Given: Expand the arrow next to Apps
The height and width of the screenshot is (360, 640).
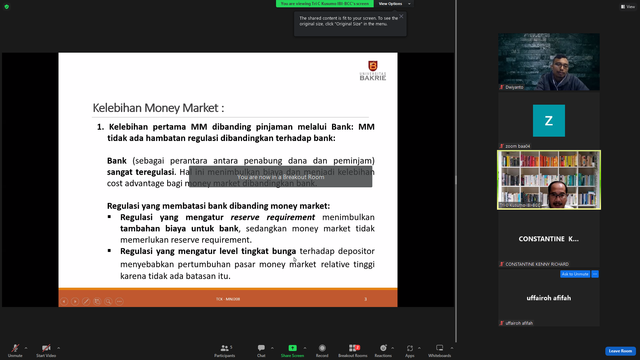Looking at the screenshot, I should pyautogui.click(x=419, y=348).
